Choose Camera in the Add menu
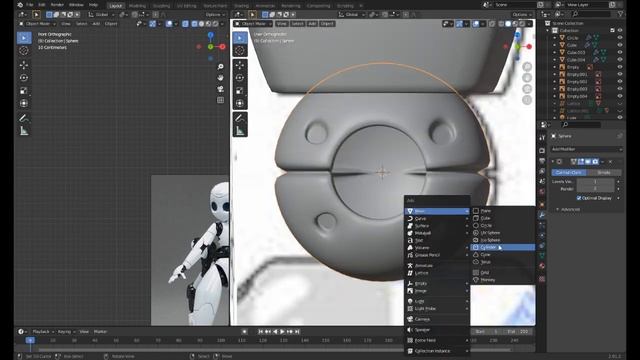The width and height of the screenshot is (640, 360). pyautogui.click(x=437, y=319)
